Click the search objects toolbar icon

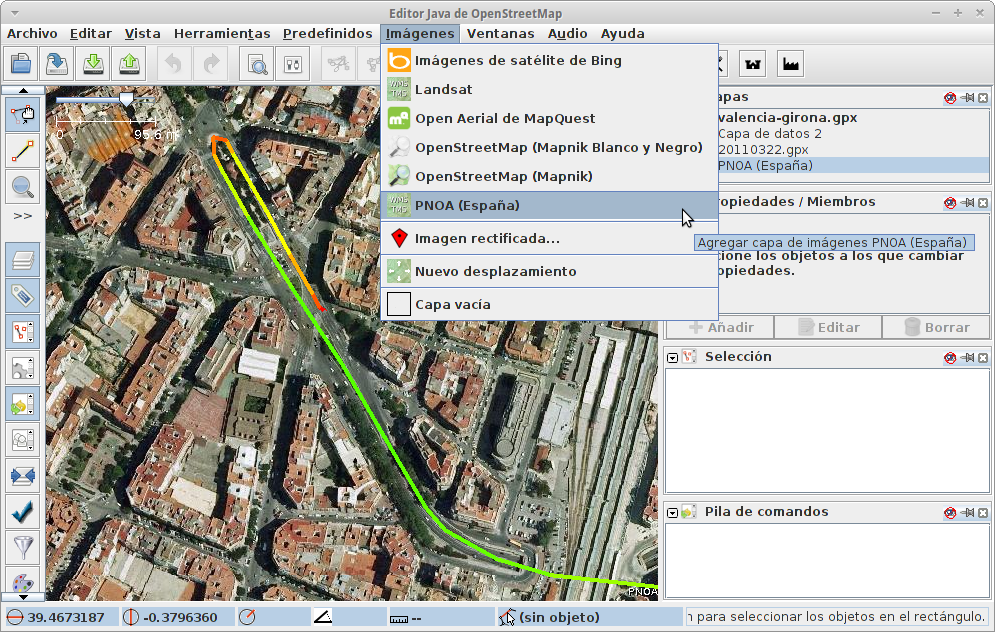coord(258,64)
